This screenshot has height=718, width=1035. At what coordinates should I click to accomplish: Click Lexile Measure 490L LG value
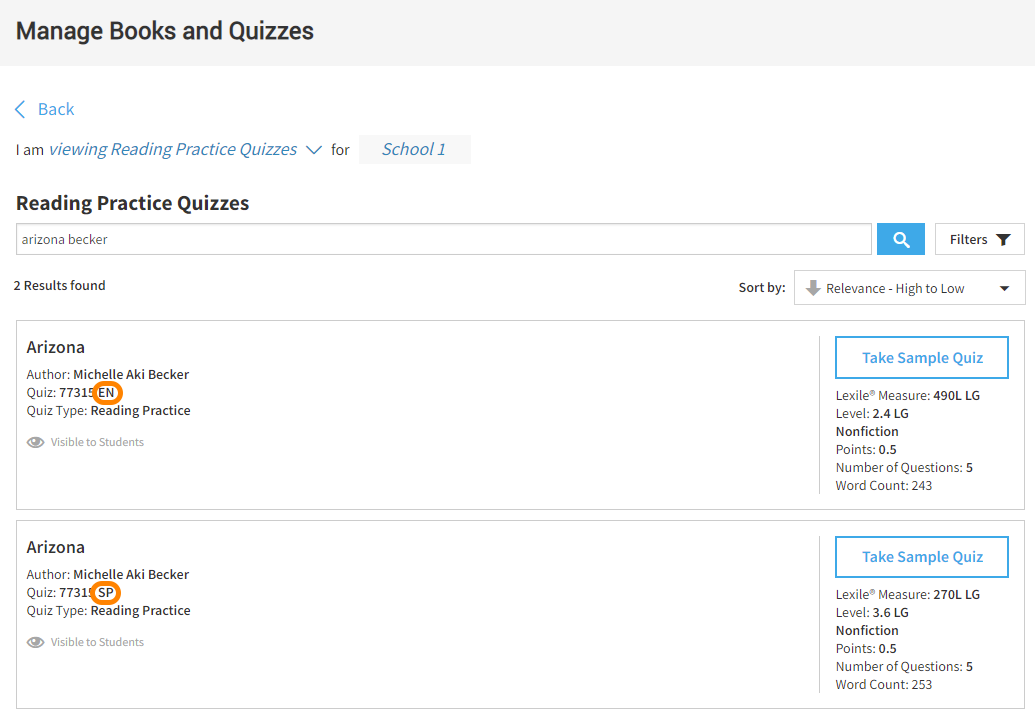[x=956, y=395]
